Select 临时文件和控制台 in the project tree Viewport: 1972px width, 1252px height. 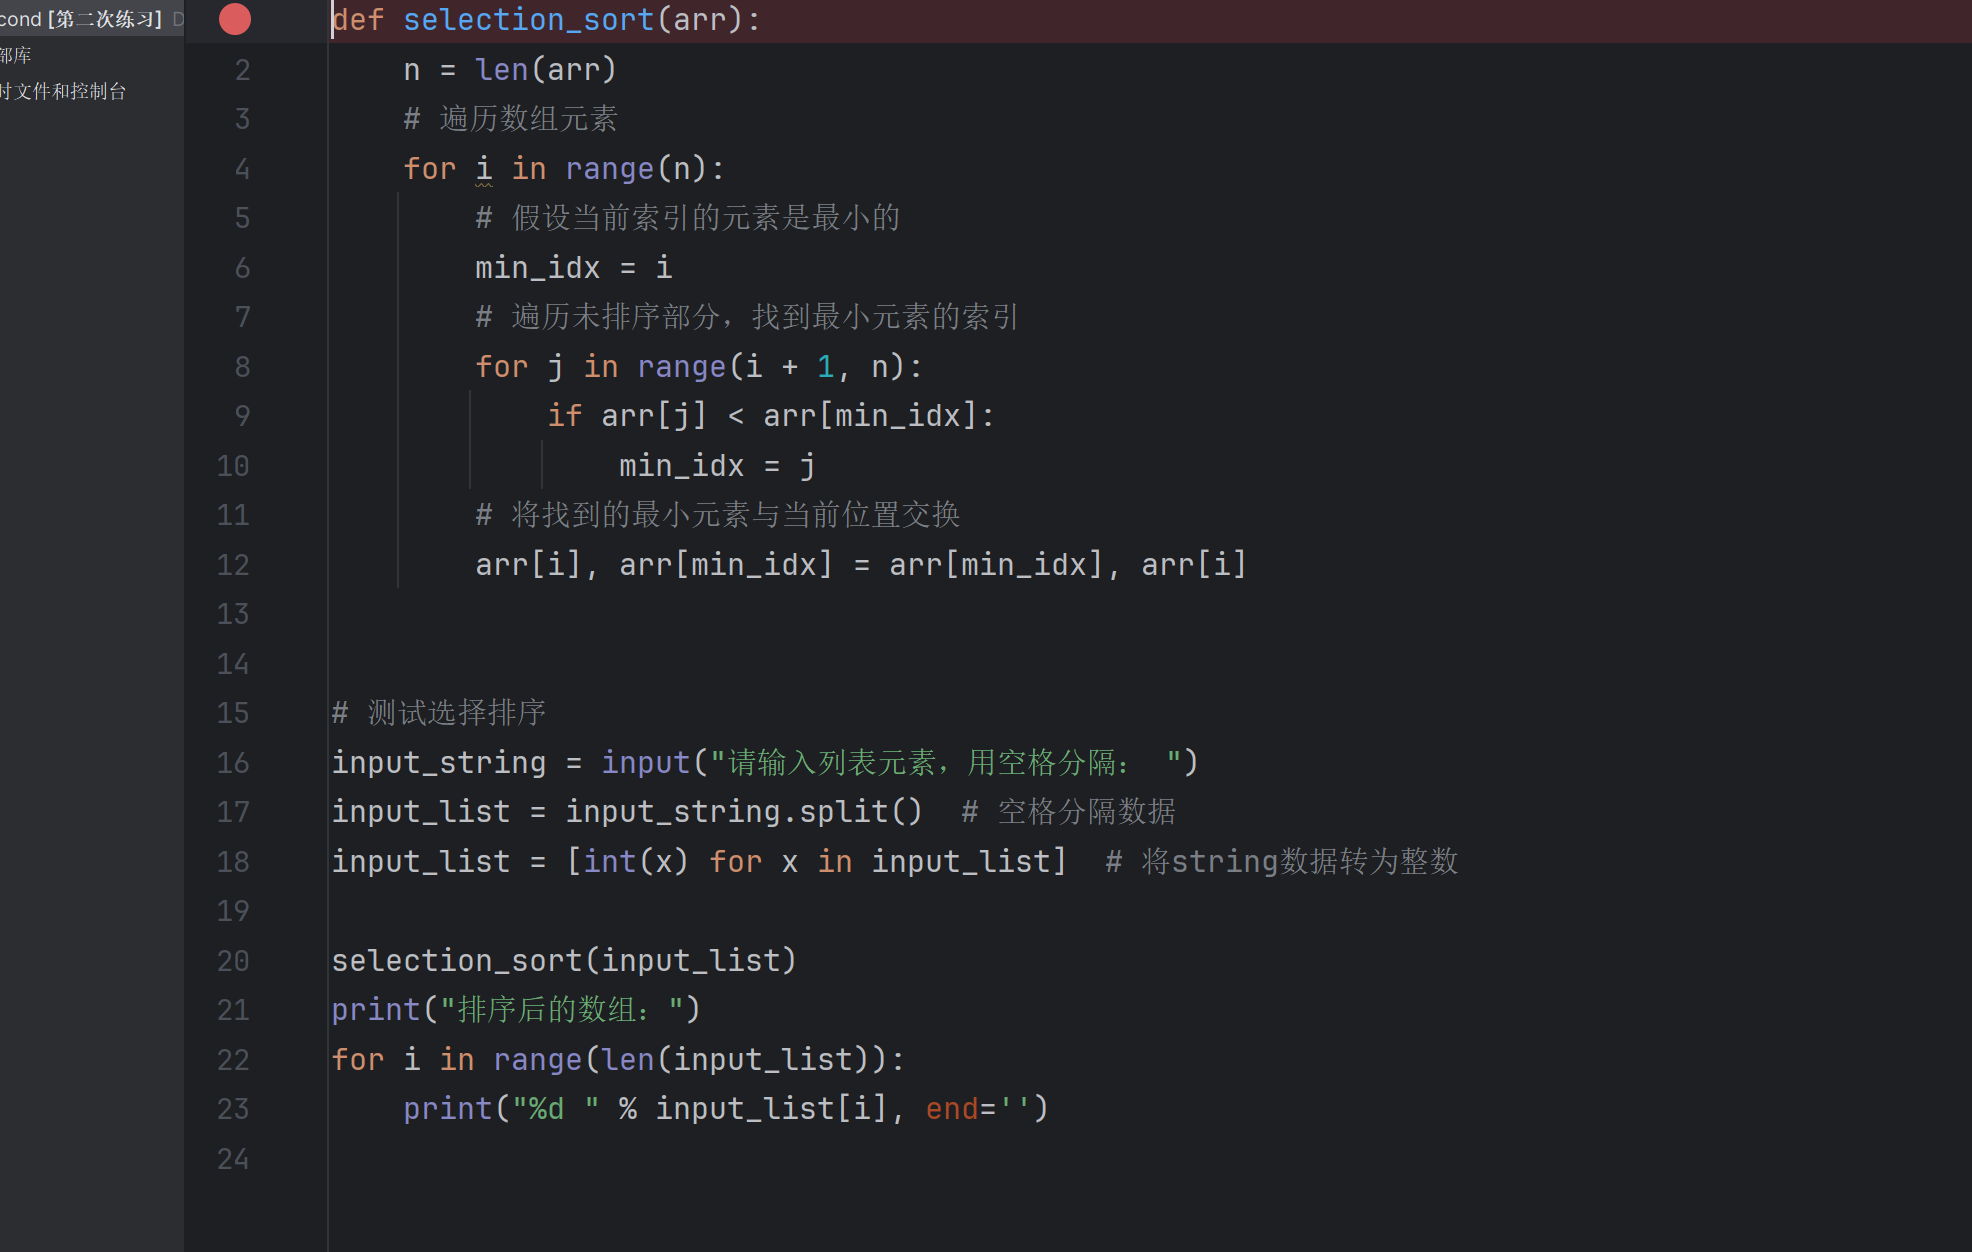(x=64, y=91)
